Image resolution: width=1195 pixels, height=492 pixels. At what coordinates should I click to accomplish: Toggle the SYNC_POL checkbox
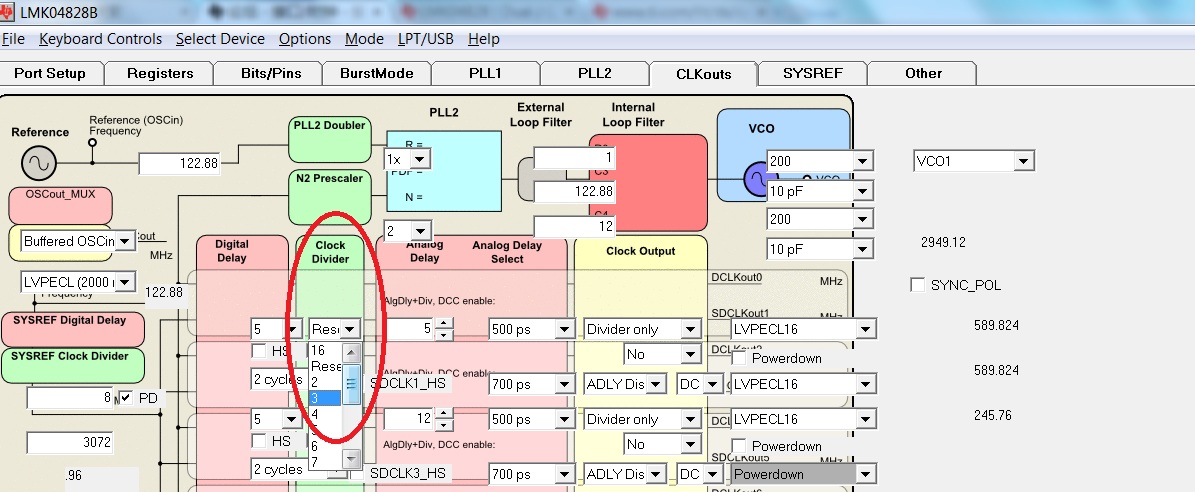[918, 285]
